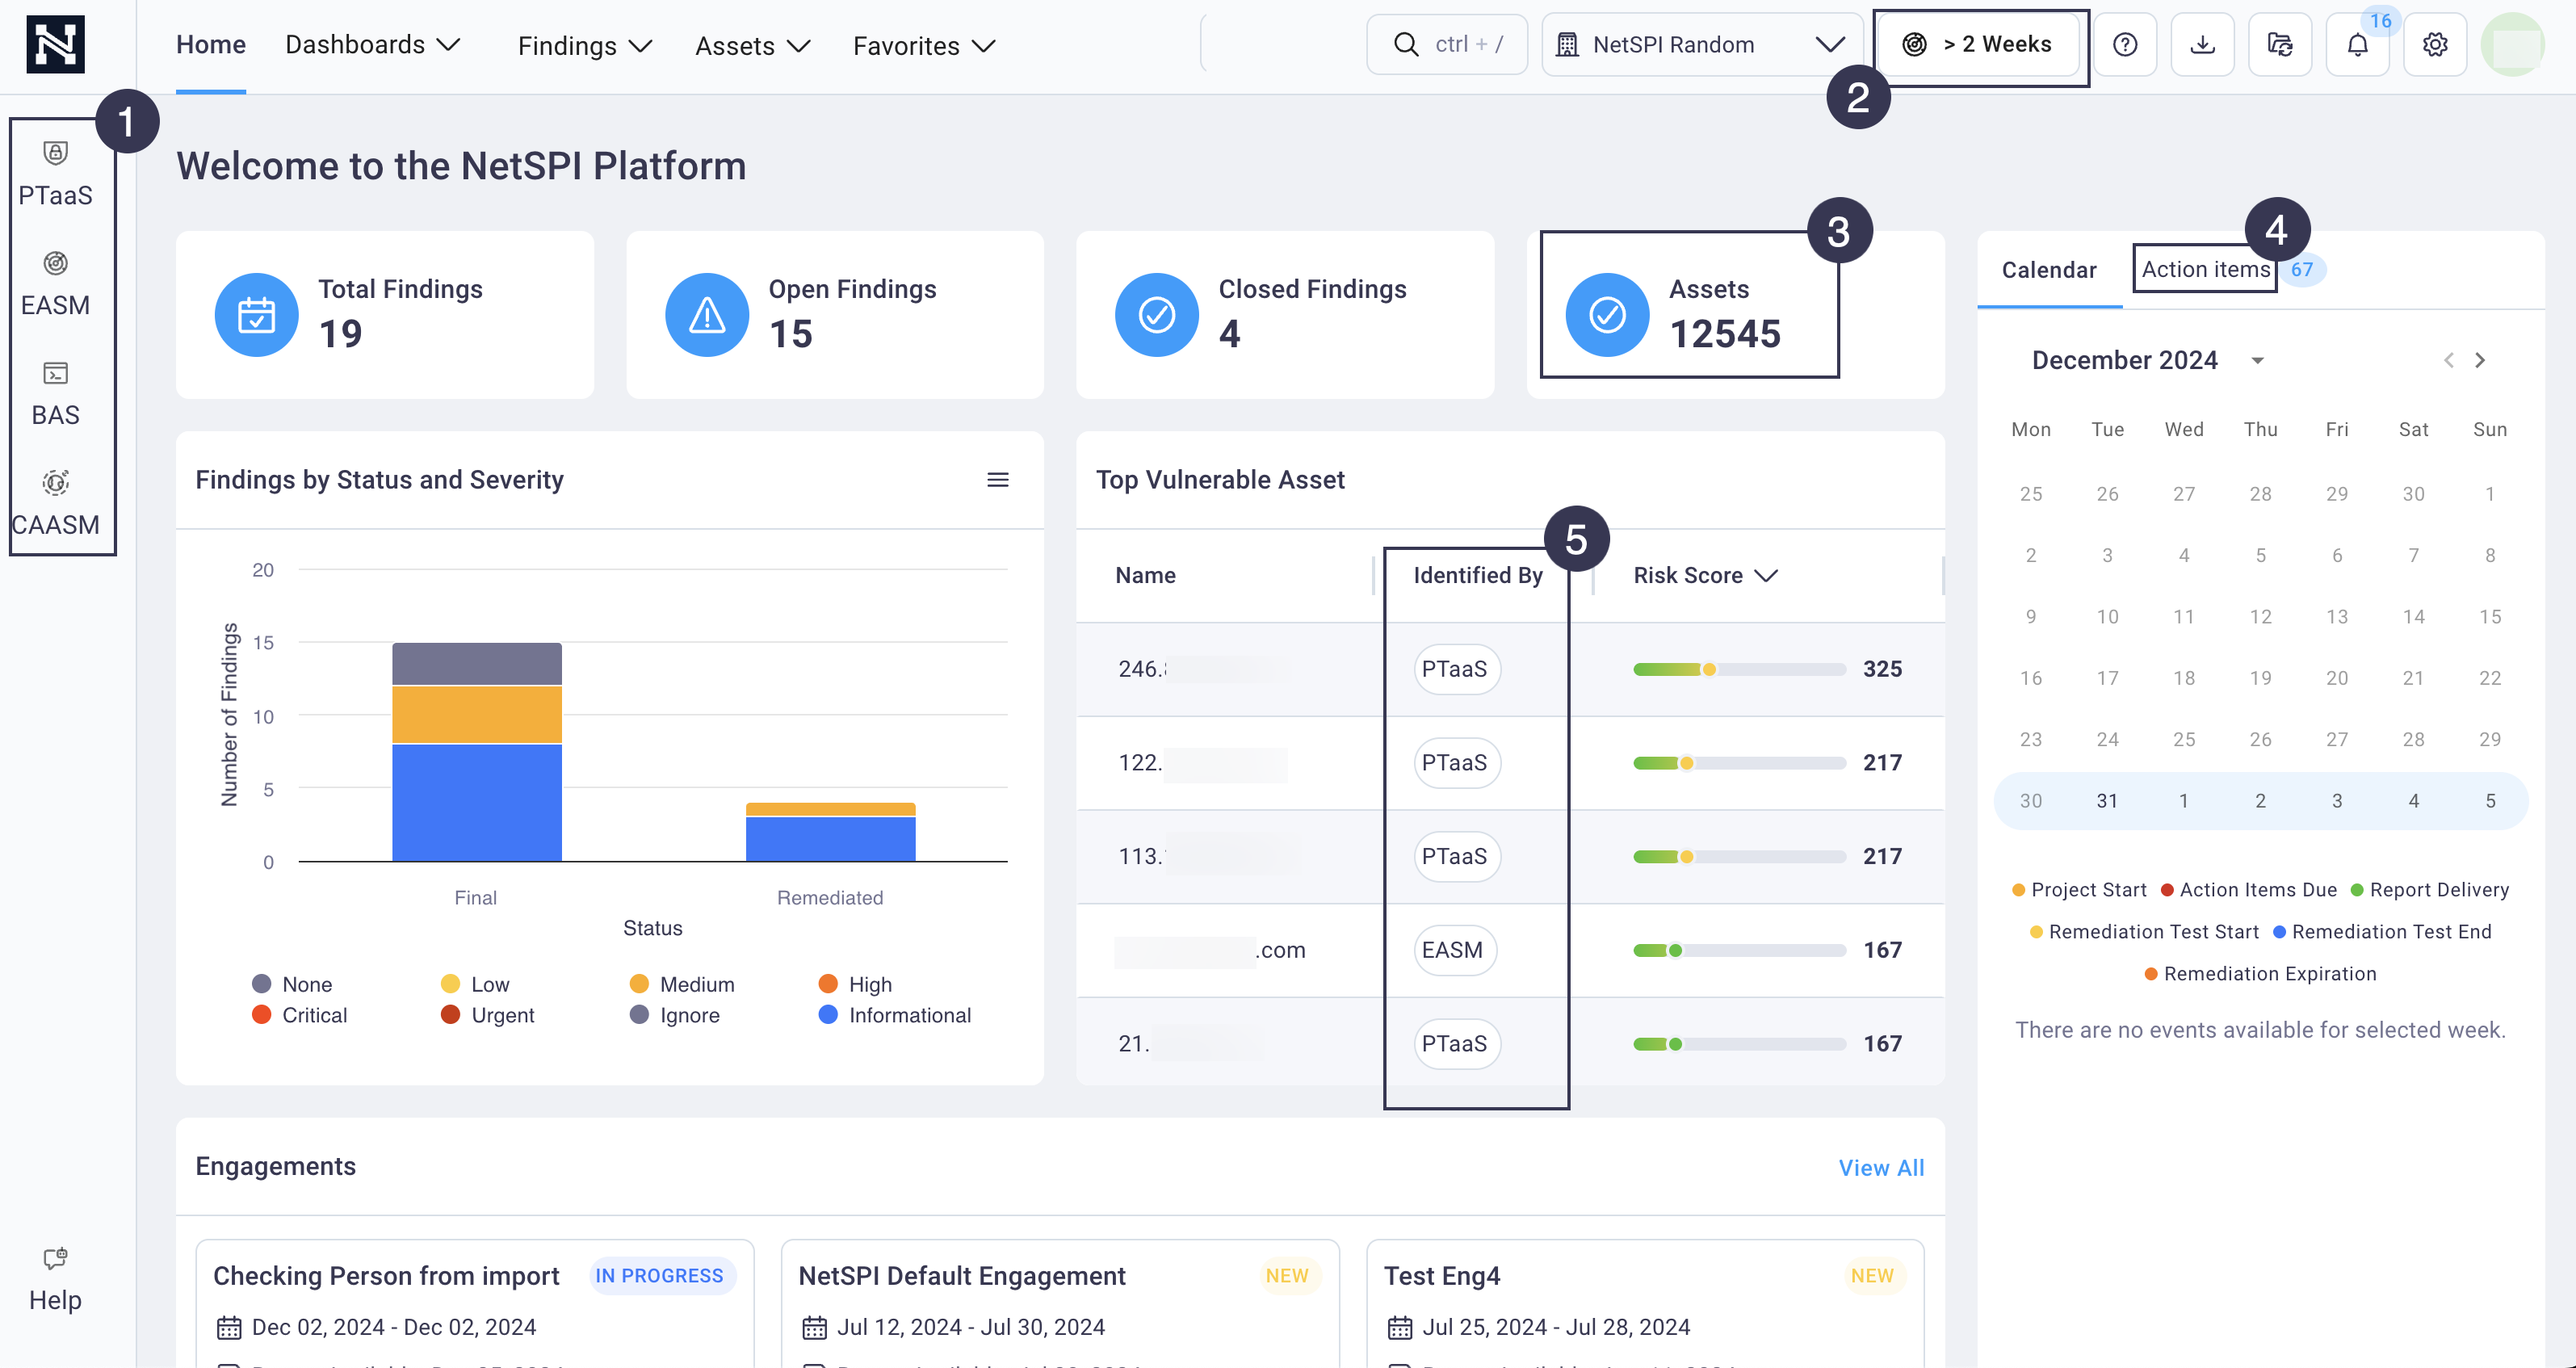Click the search input field
The height and width of the screenshot is (1368, 2576).
1447,44
